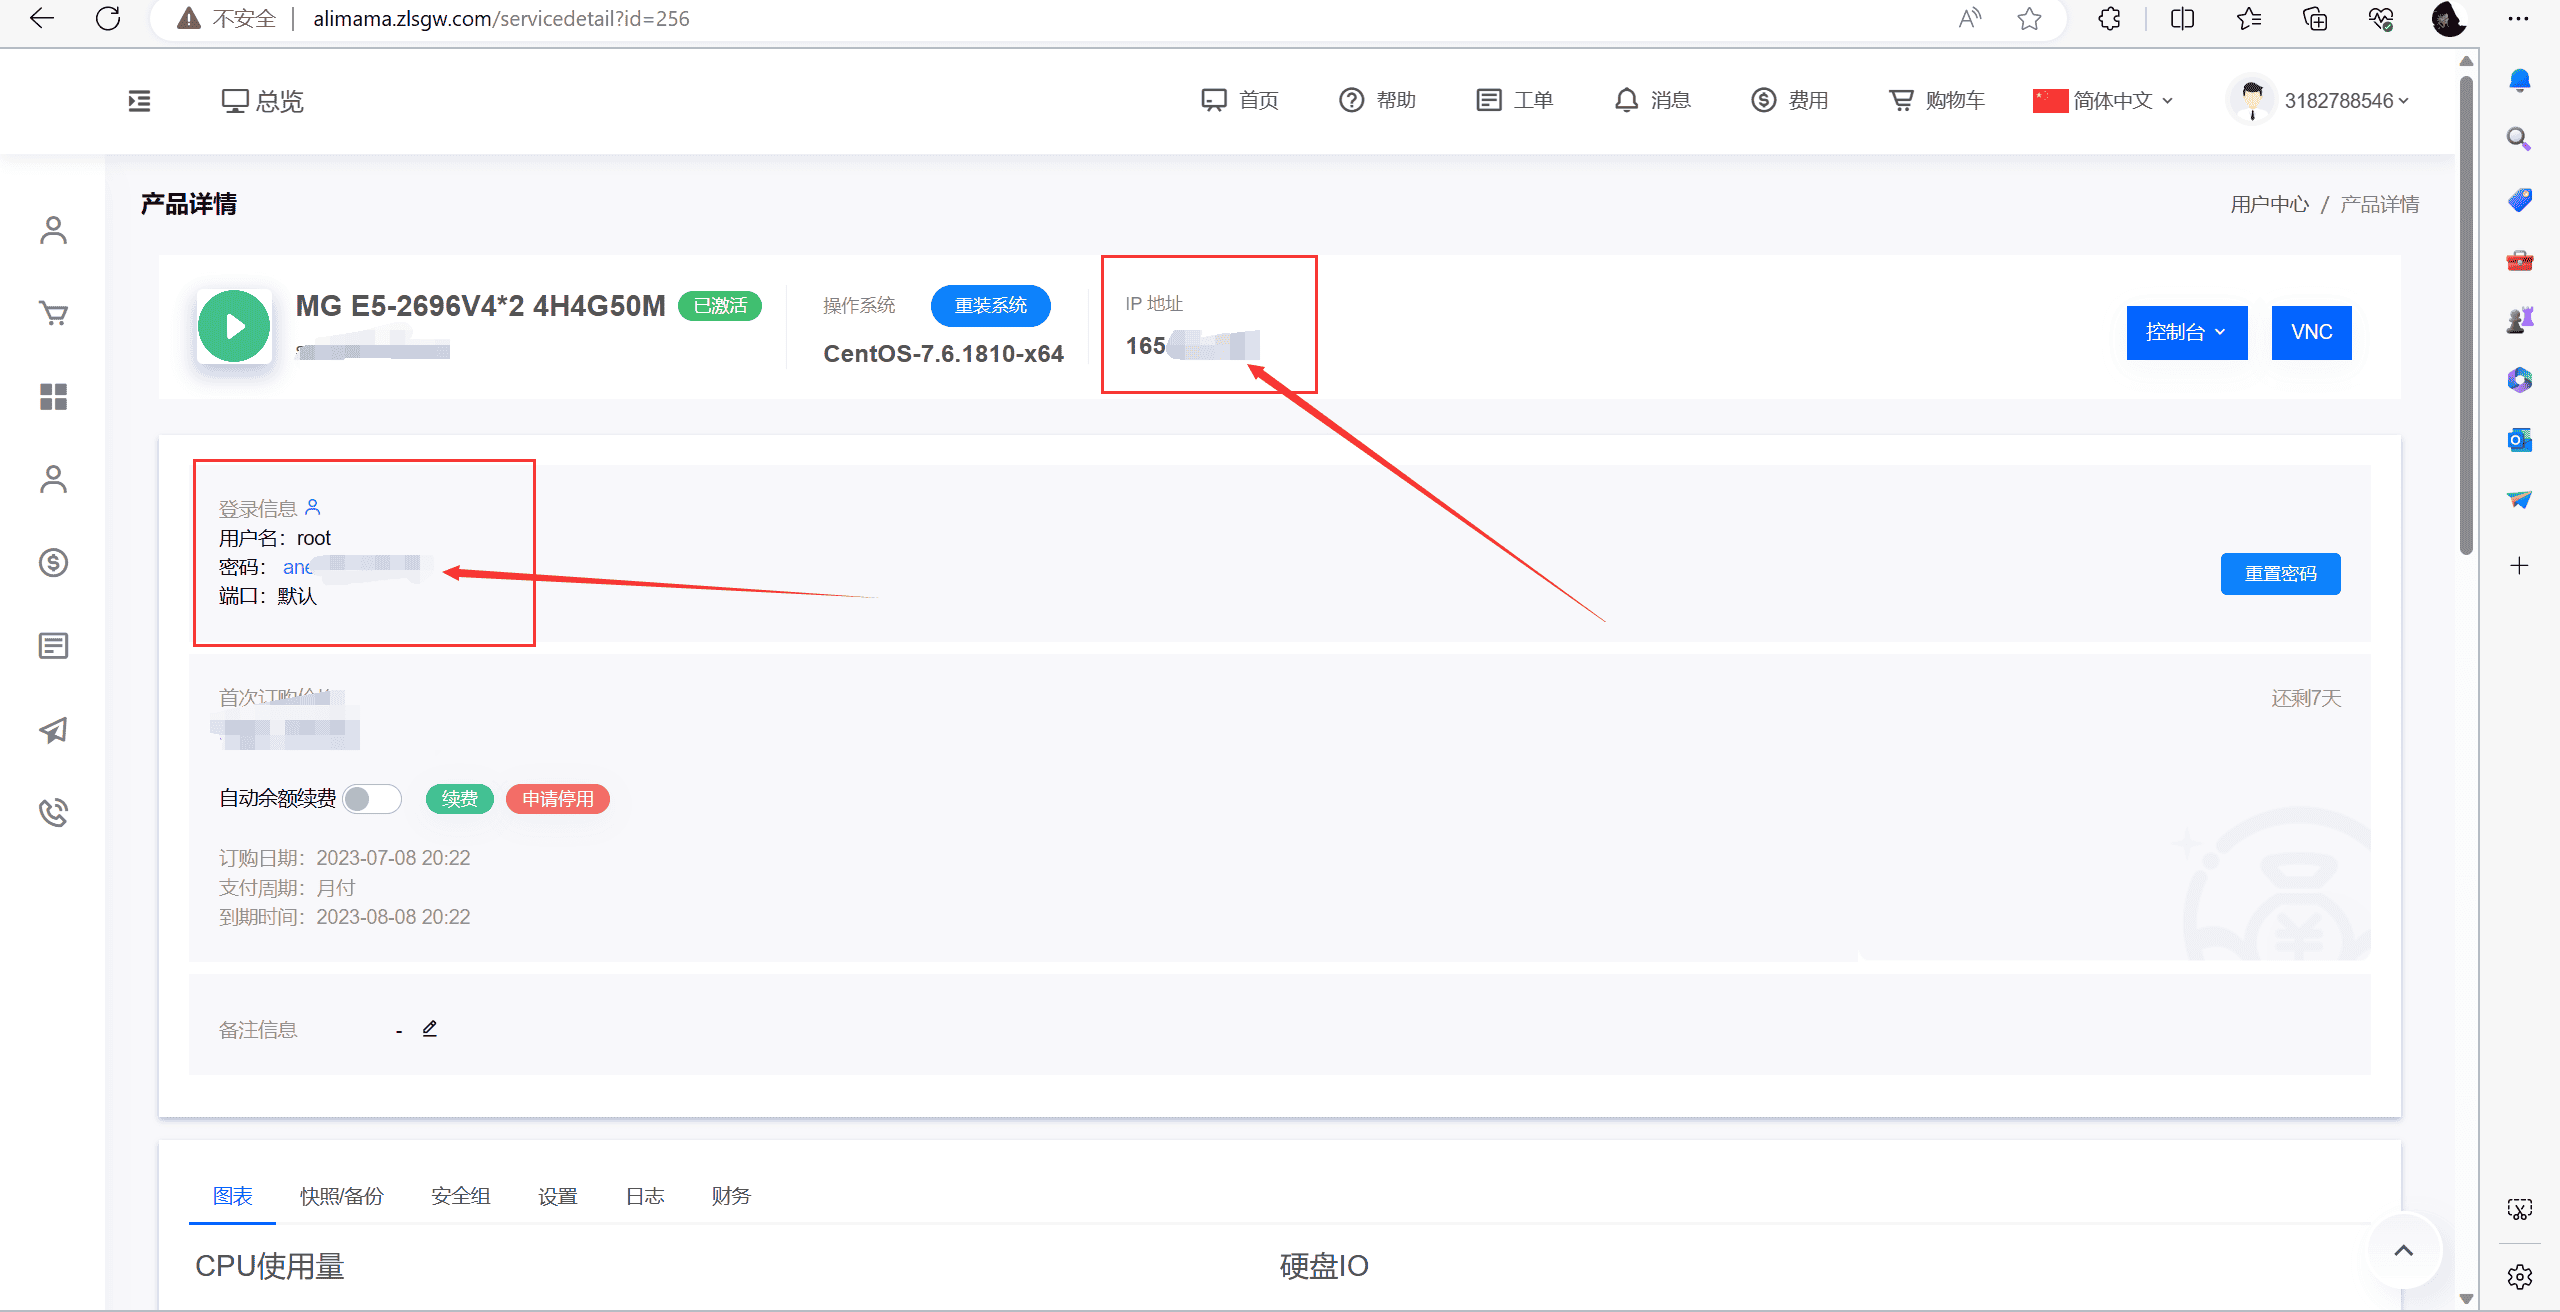The width and height of the screenshot is (2560, 1312).
Task: Open 工单 tickets menu
Action: click(1515, 100)
